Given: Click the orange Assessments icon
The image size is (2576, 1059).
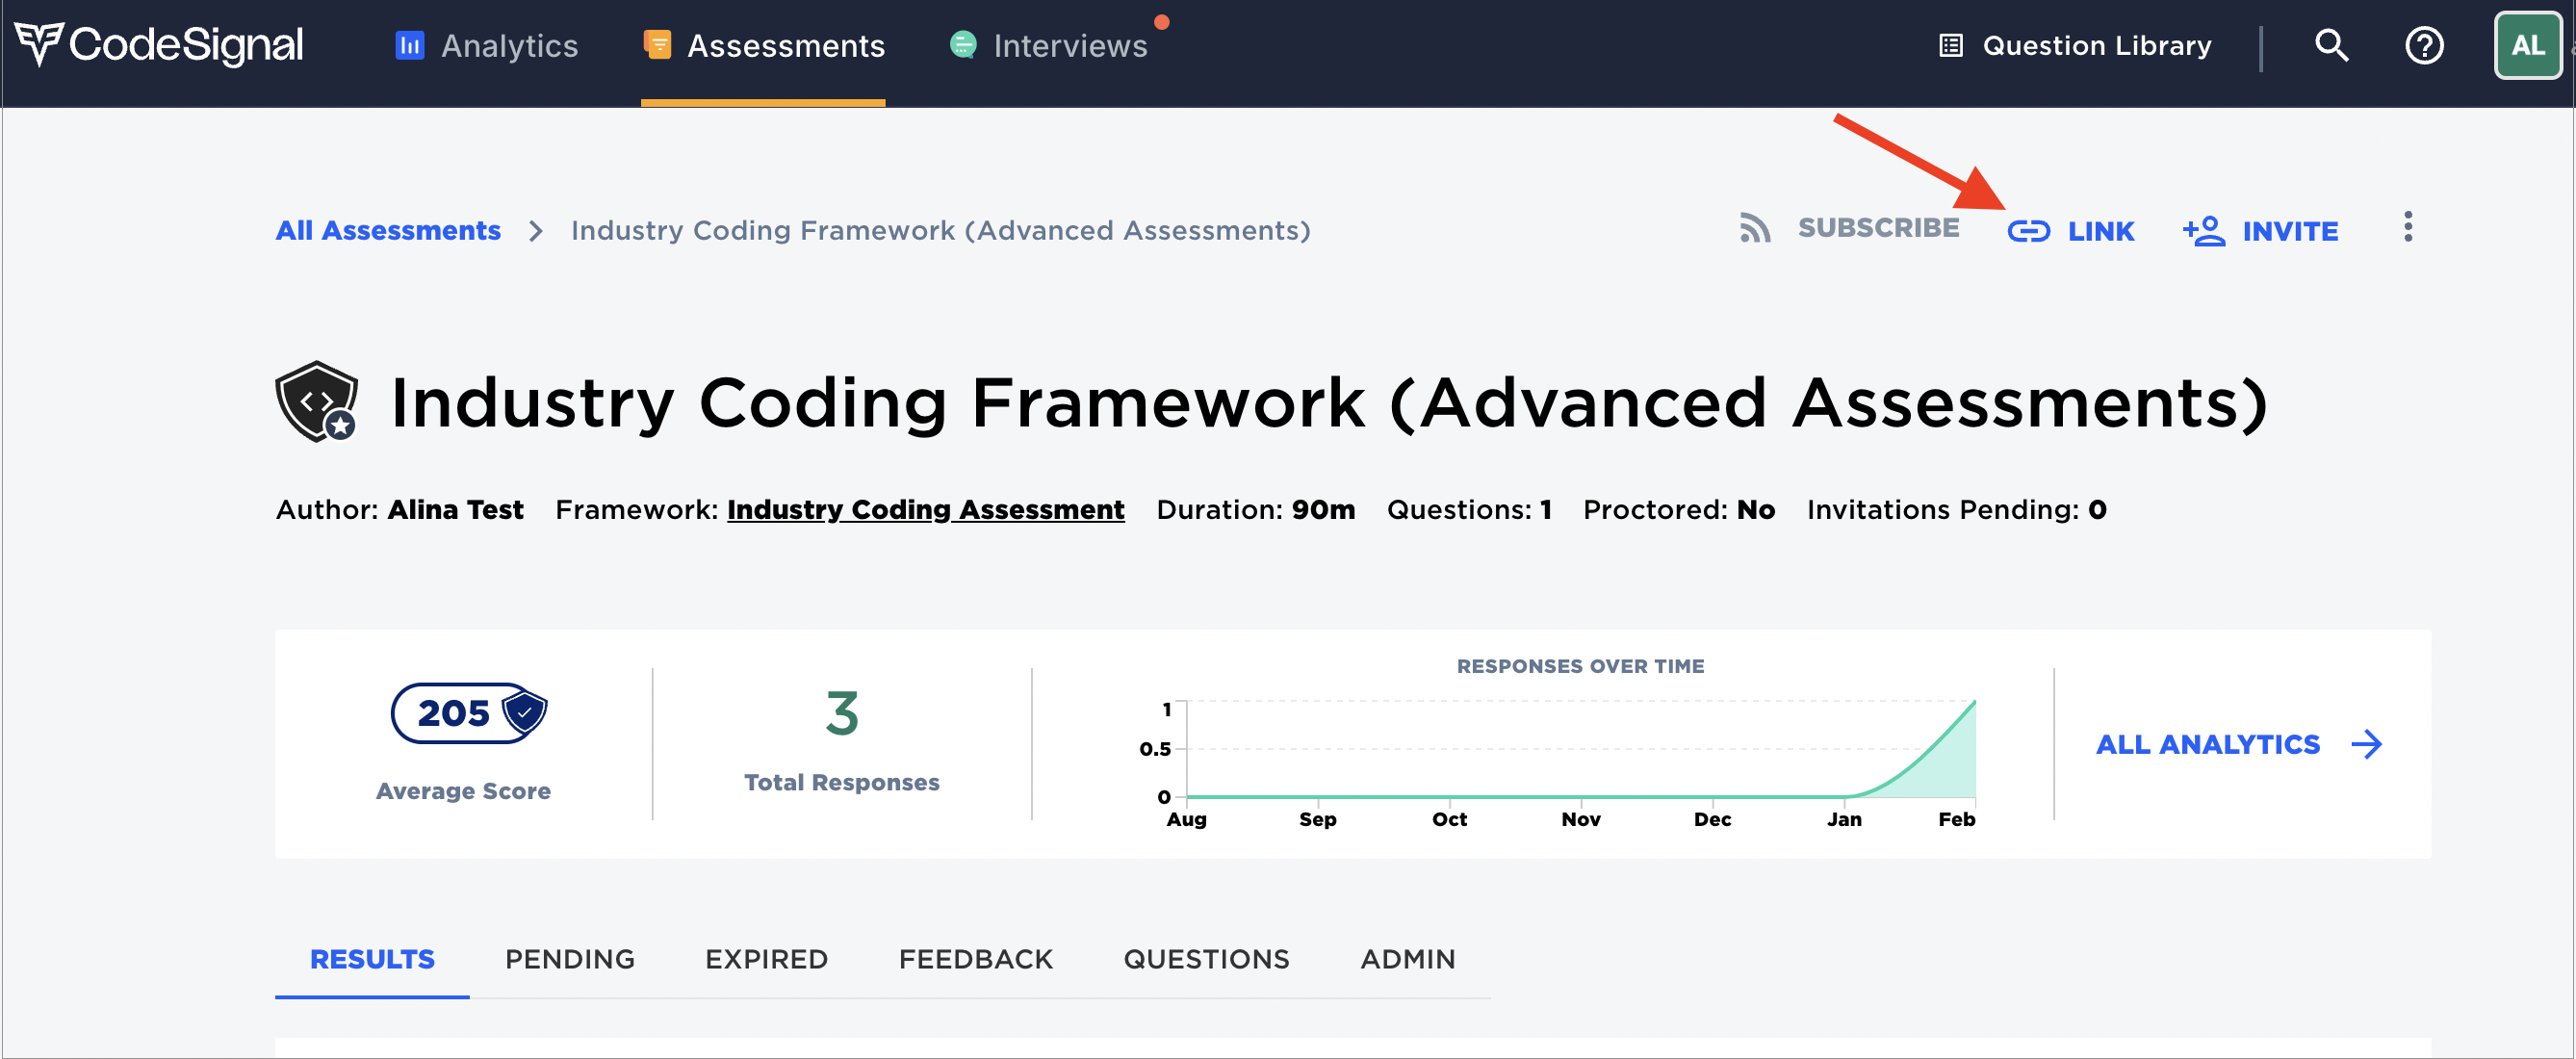Looking at the screenshot, I should (657, 45).
